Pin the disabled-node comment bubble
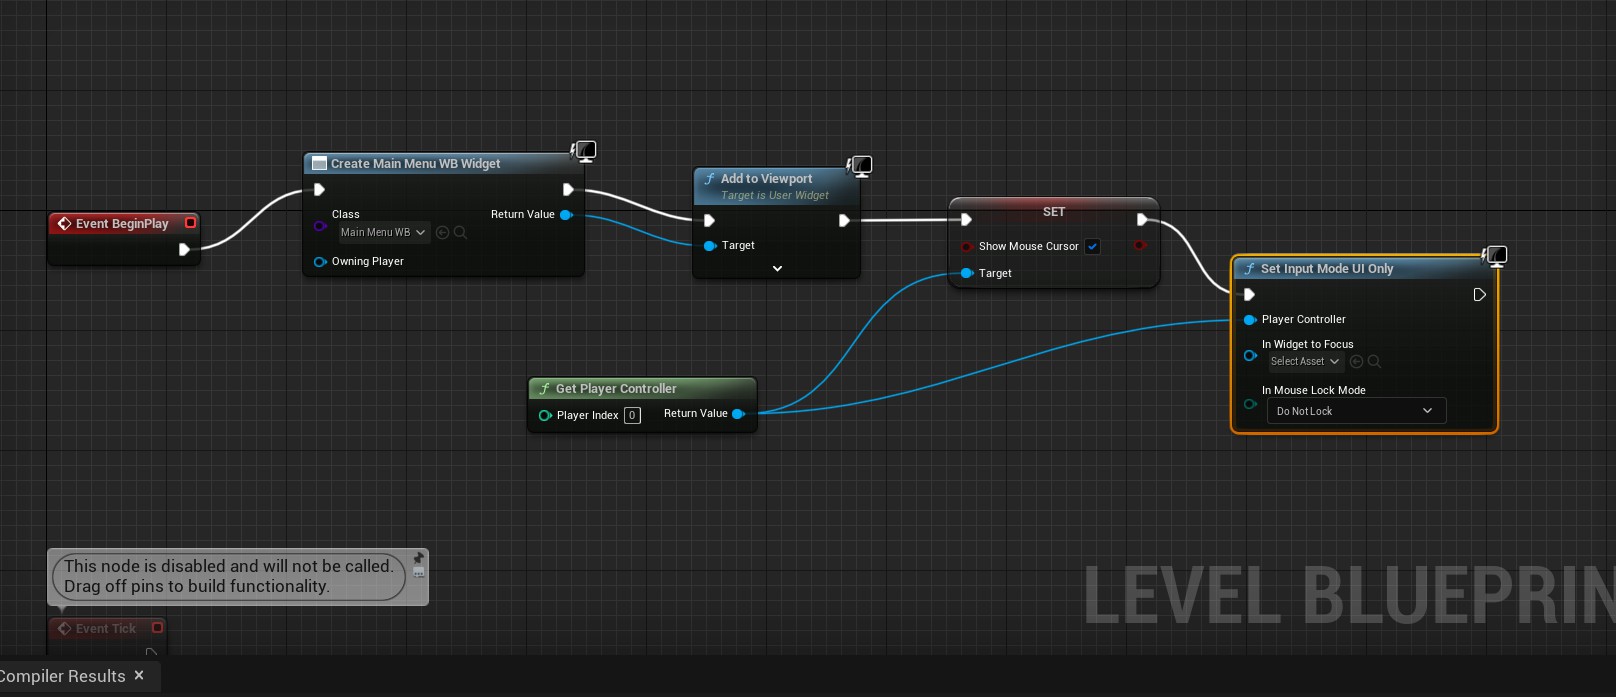This screenshot has width=1616, height=697. [x=419, y=558]
